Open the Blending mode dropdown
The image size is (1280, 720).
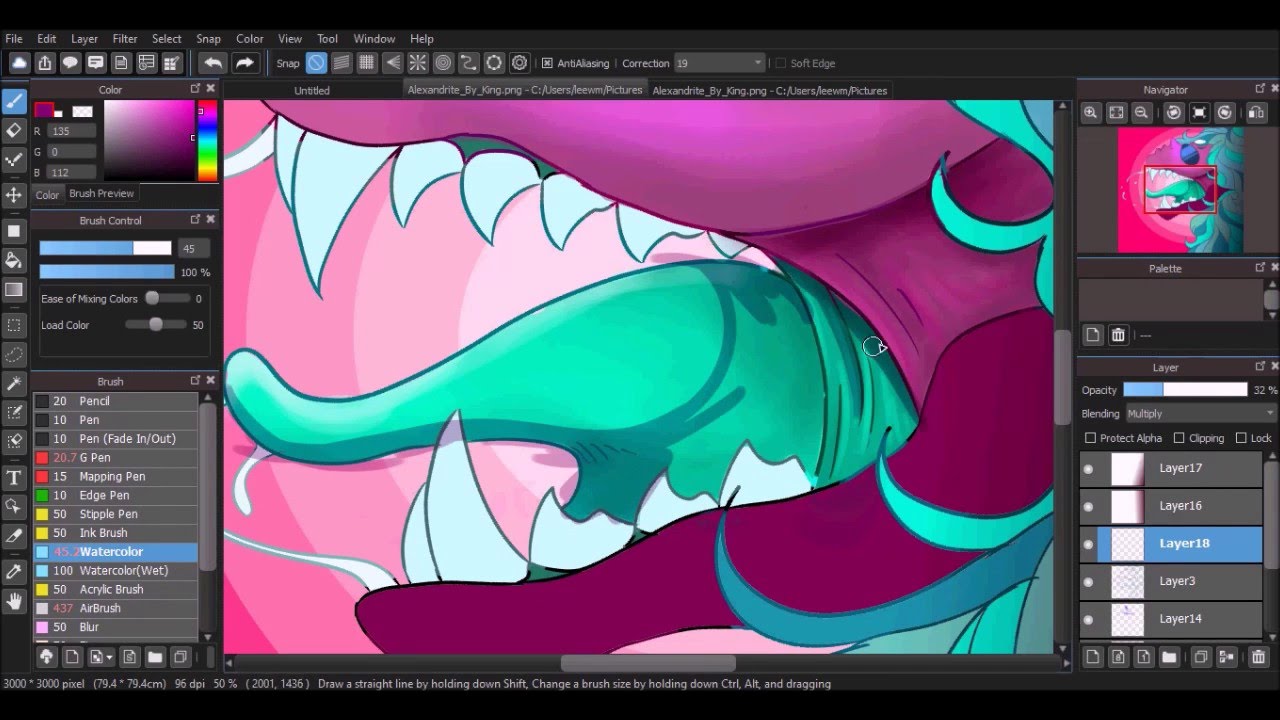(1201, 414)
